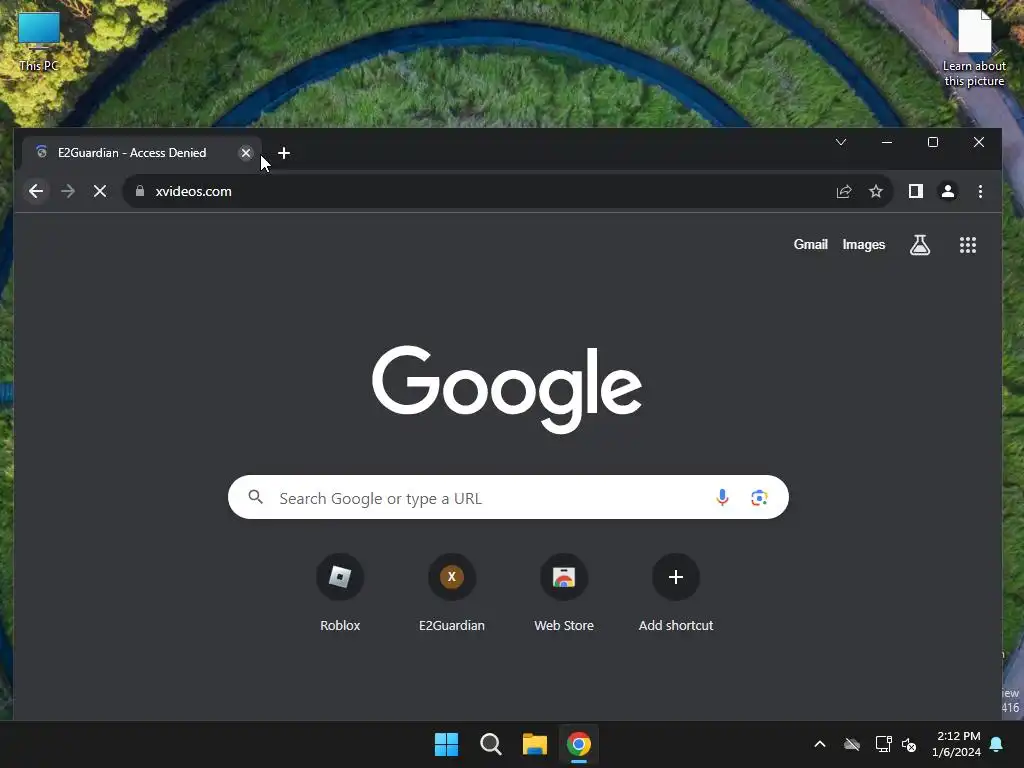Search by image with Google Lens
This screenshot has height=768, width=1024.
coord(759,498)
